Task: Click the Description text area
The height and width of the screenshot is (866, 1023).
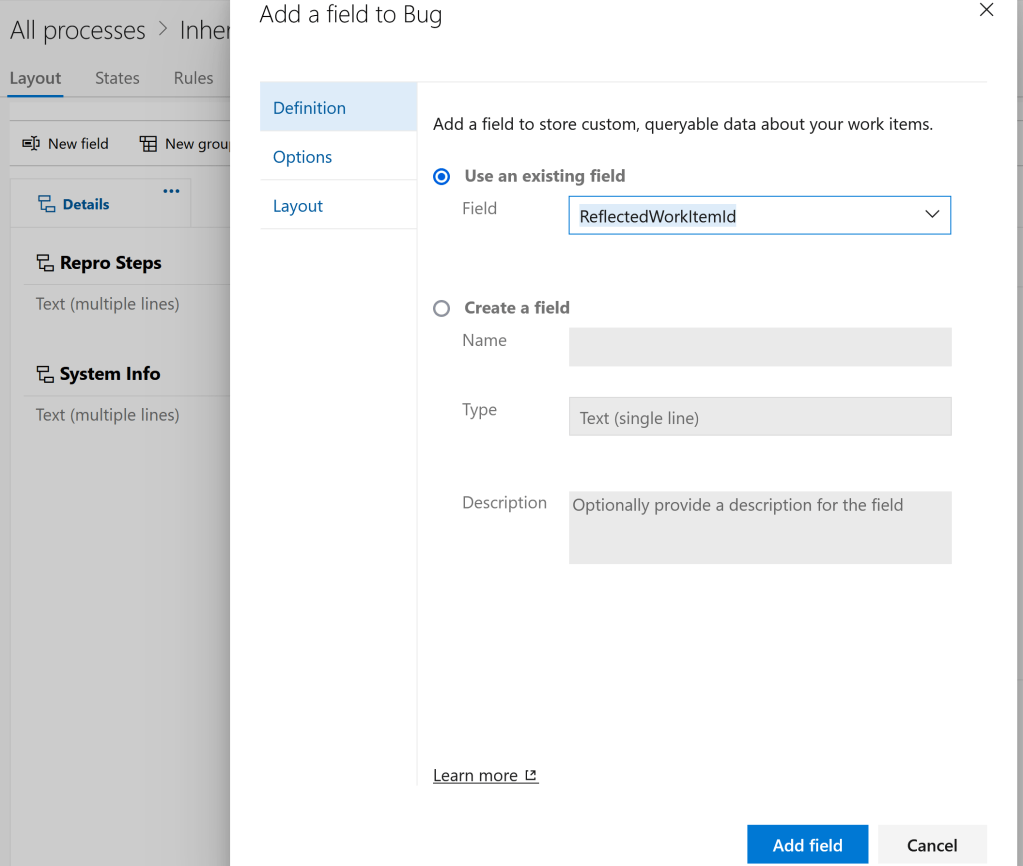Action: coord(760,527)
